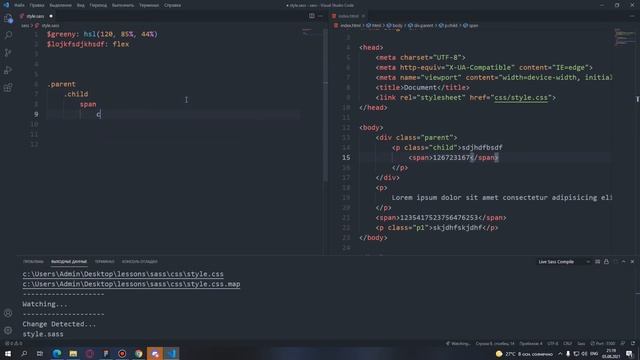The width and height of the screenshot is (640, 360).
Task: Switch to the index.html editor tab
Action: point(348,16)
